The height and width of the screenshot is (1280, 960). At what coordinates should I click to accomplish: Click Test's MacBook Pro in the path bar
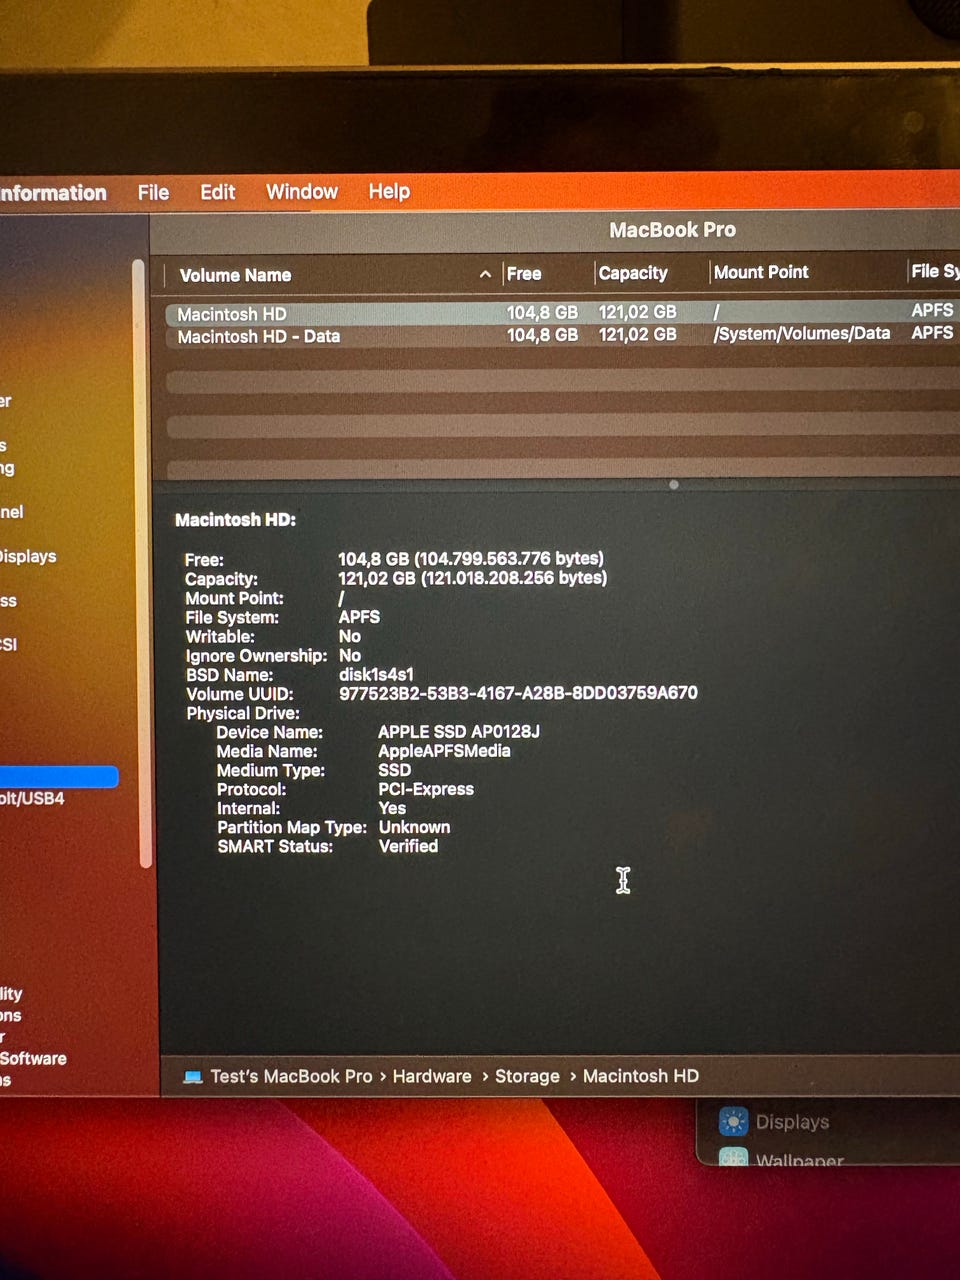291,1076
